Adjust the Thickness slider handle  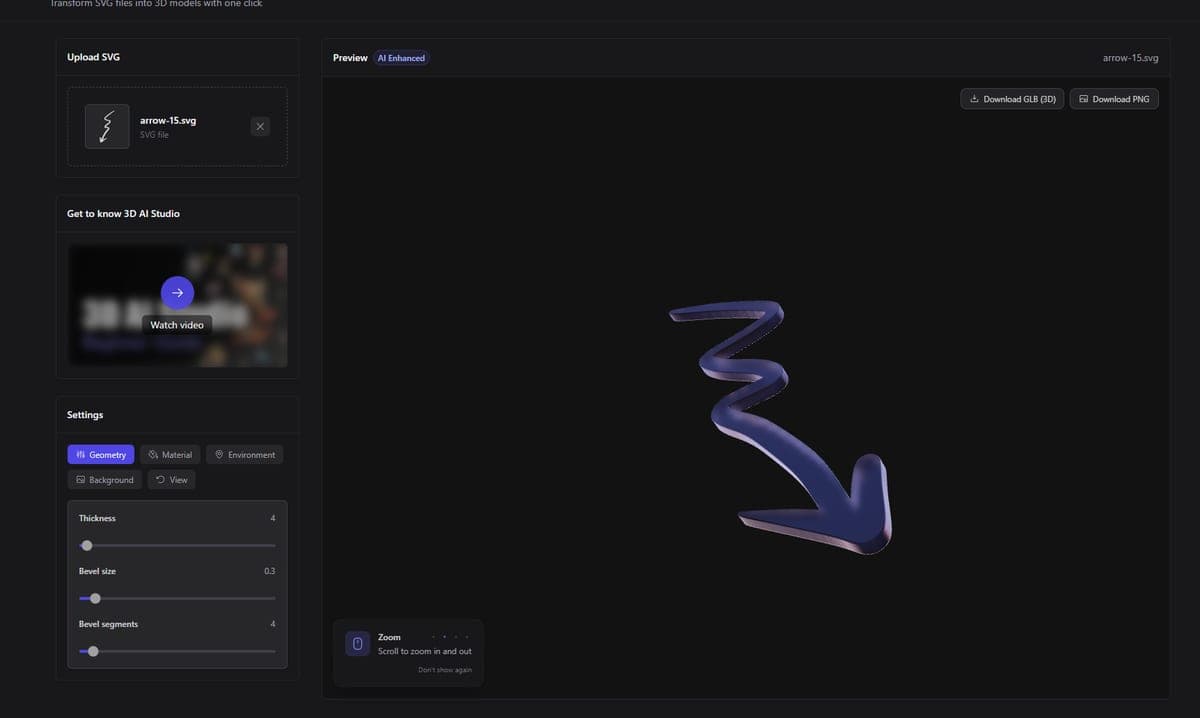click(x=87, y=545)
